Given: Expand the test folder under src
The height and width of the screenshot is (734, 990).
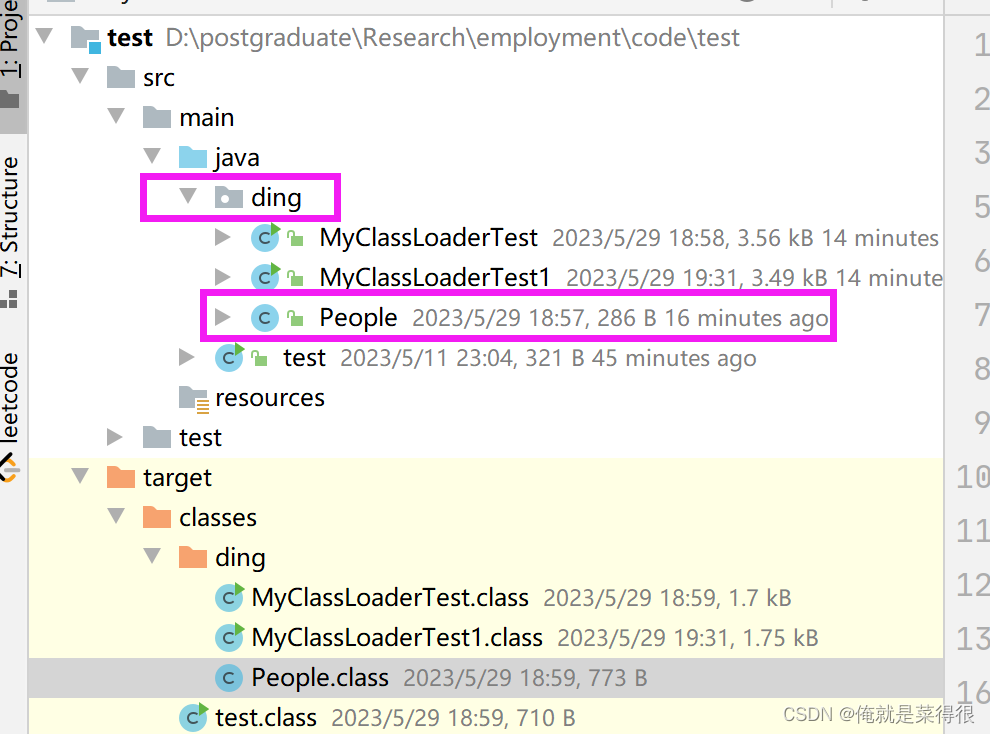Looking at the screenshot, I should point(114,437).
